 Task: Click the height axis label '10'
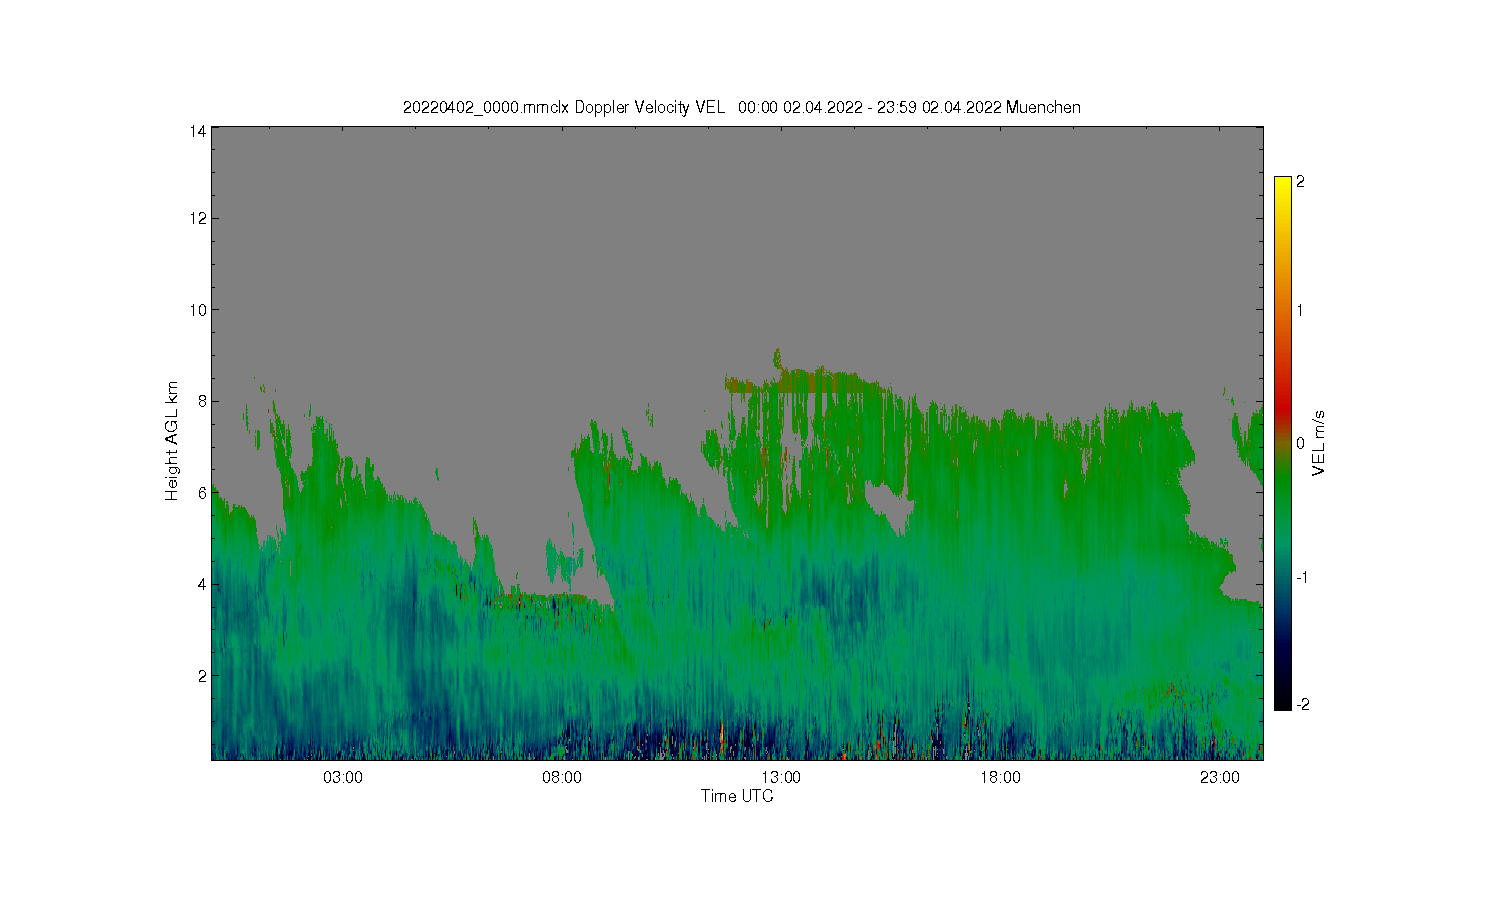[198, 310]
